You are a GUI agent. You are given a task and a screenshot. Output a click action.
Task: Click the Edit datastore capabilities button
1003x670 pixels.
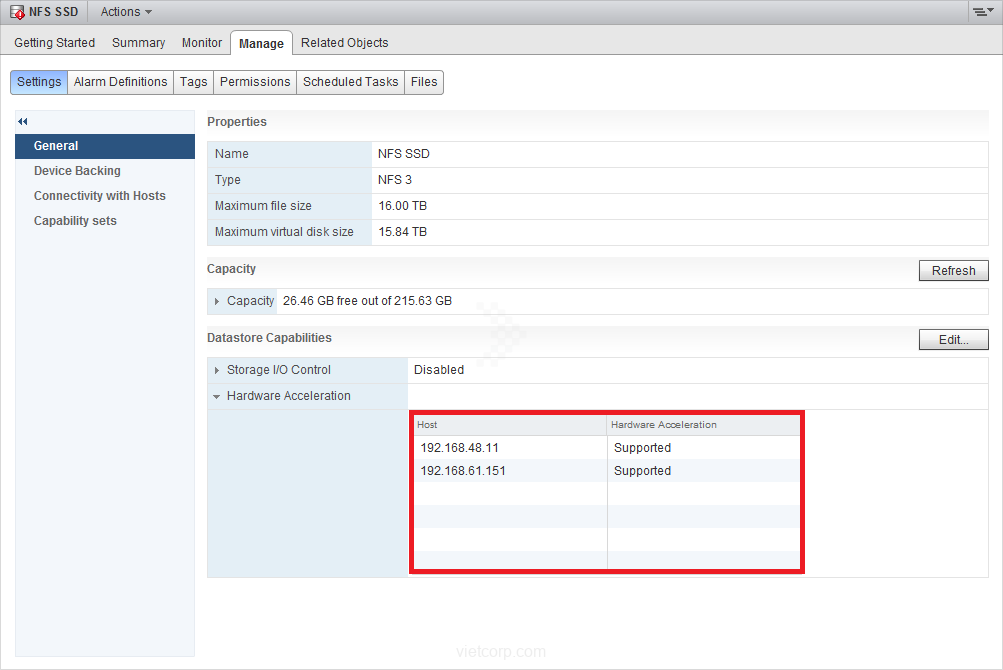click(953, 340)
